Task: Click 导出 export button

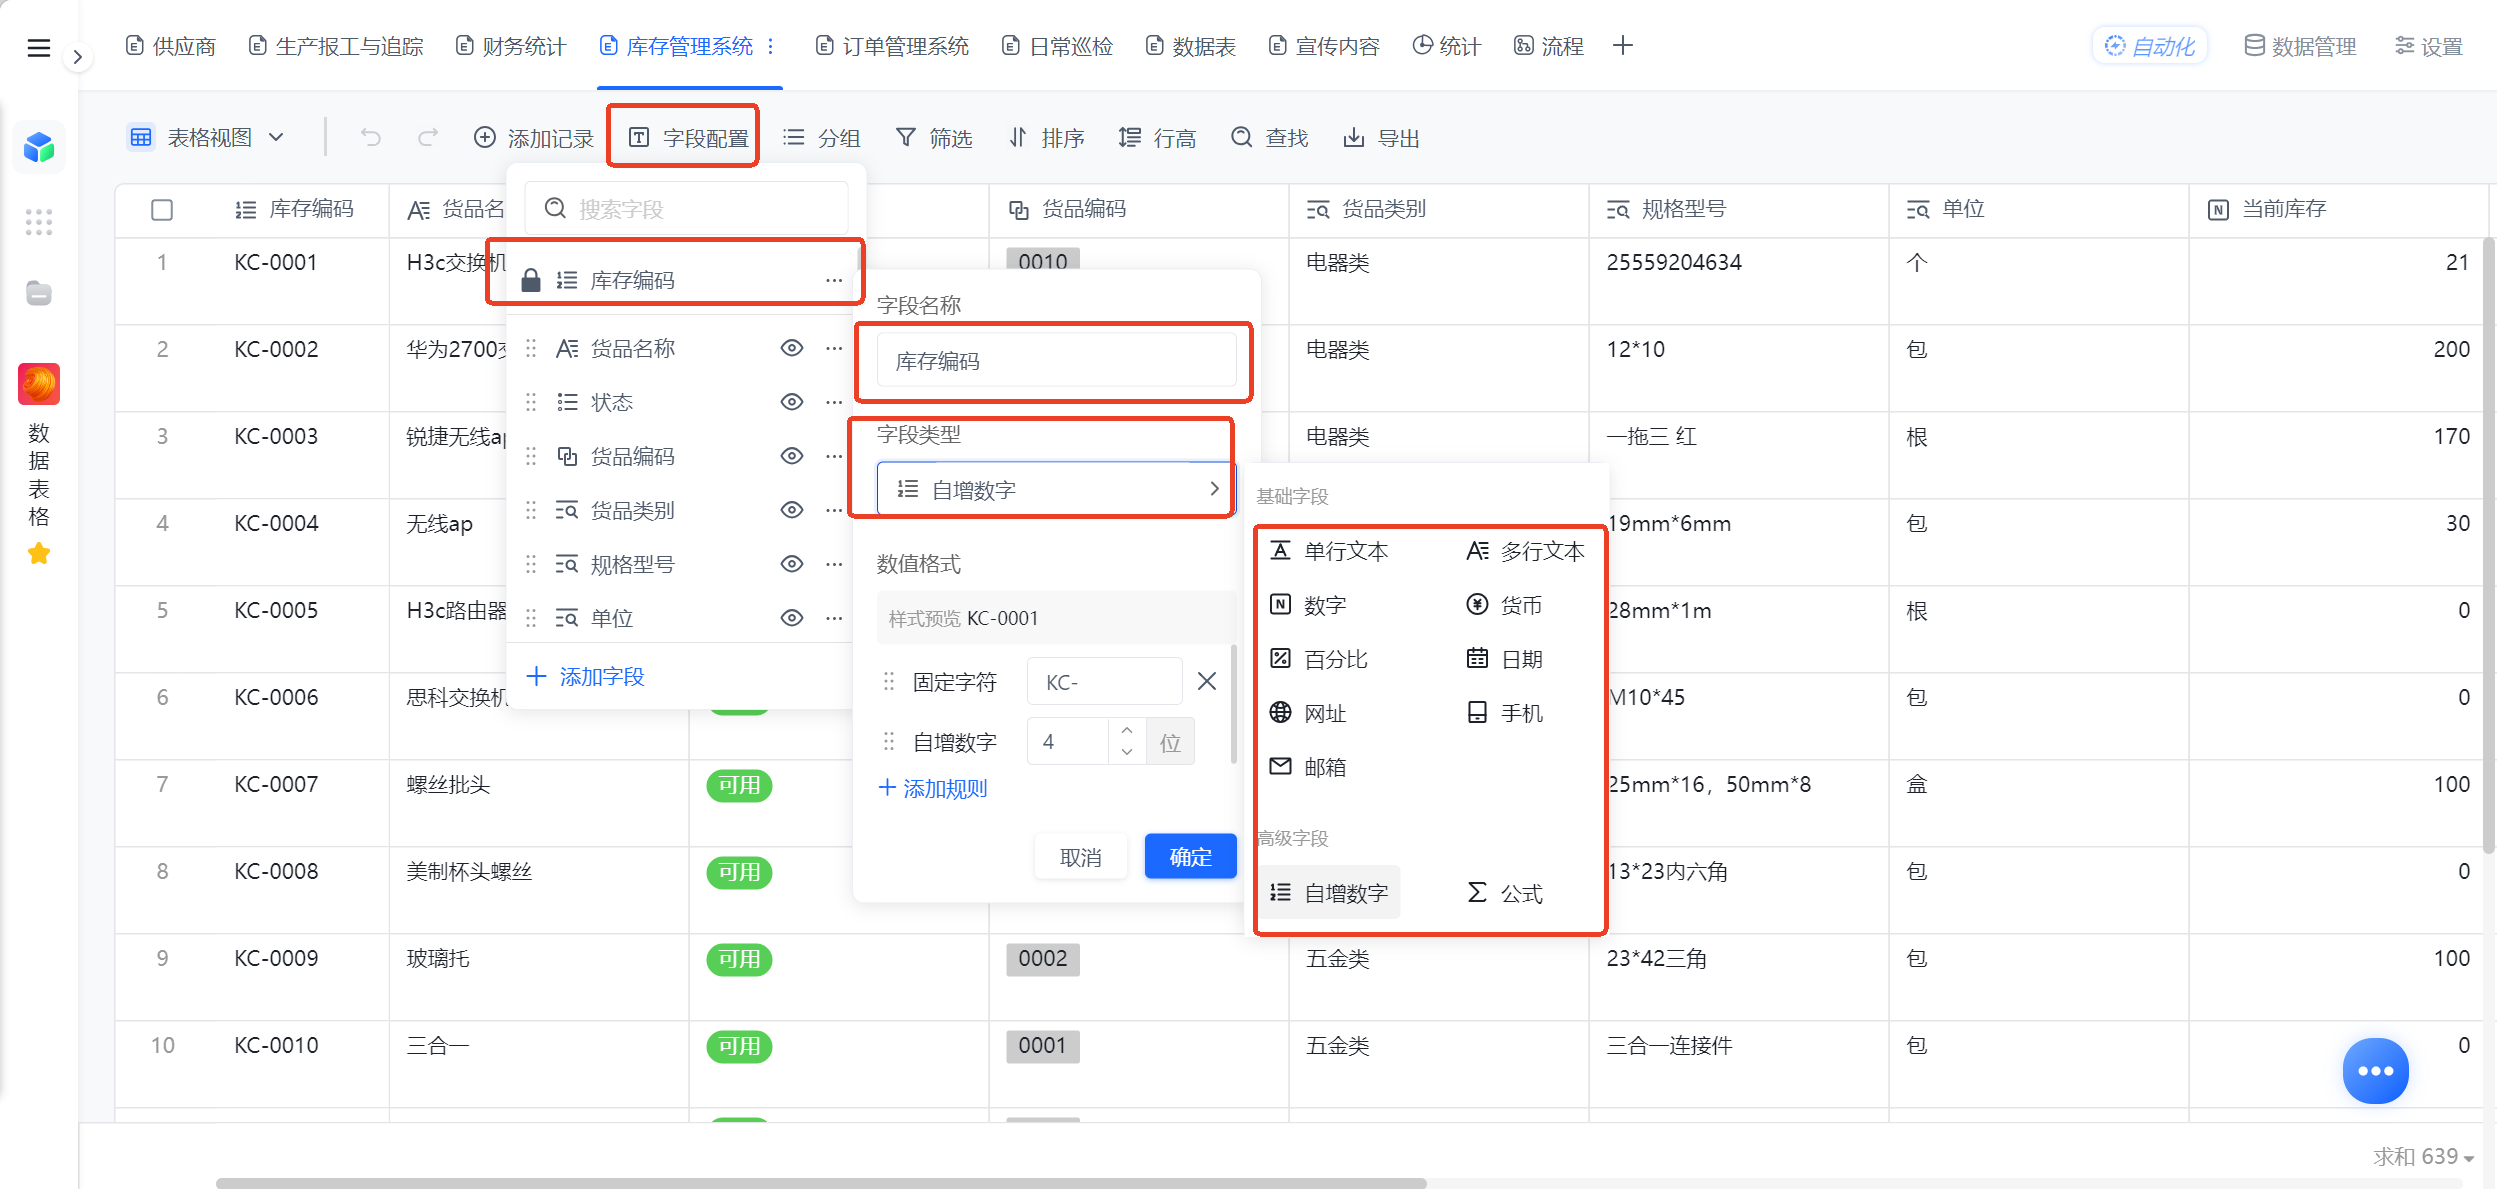Action: (1381, 138)
